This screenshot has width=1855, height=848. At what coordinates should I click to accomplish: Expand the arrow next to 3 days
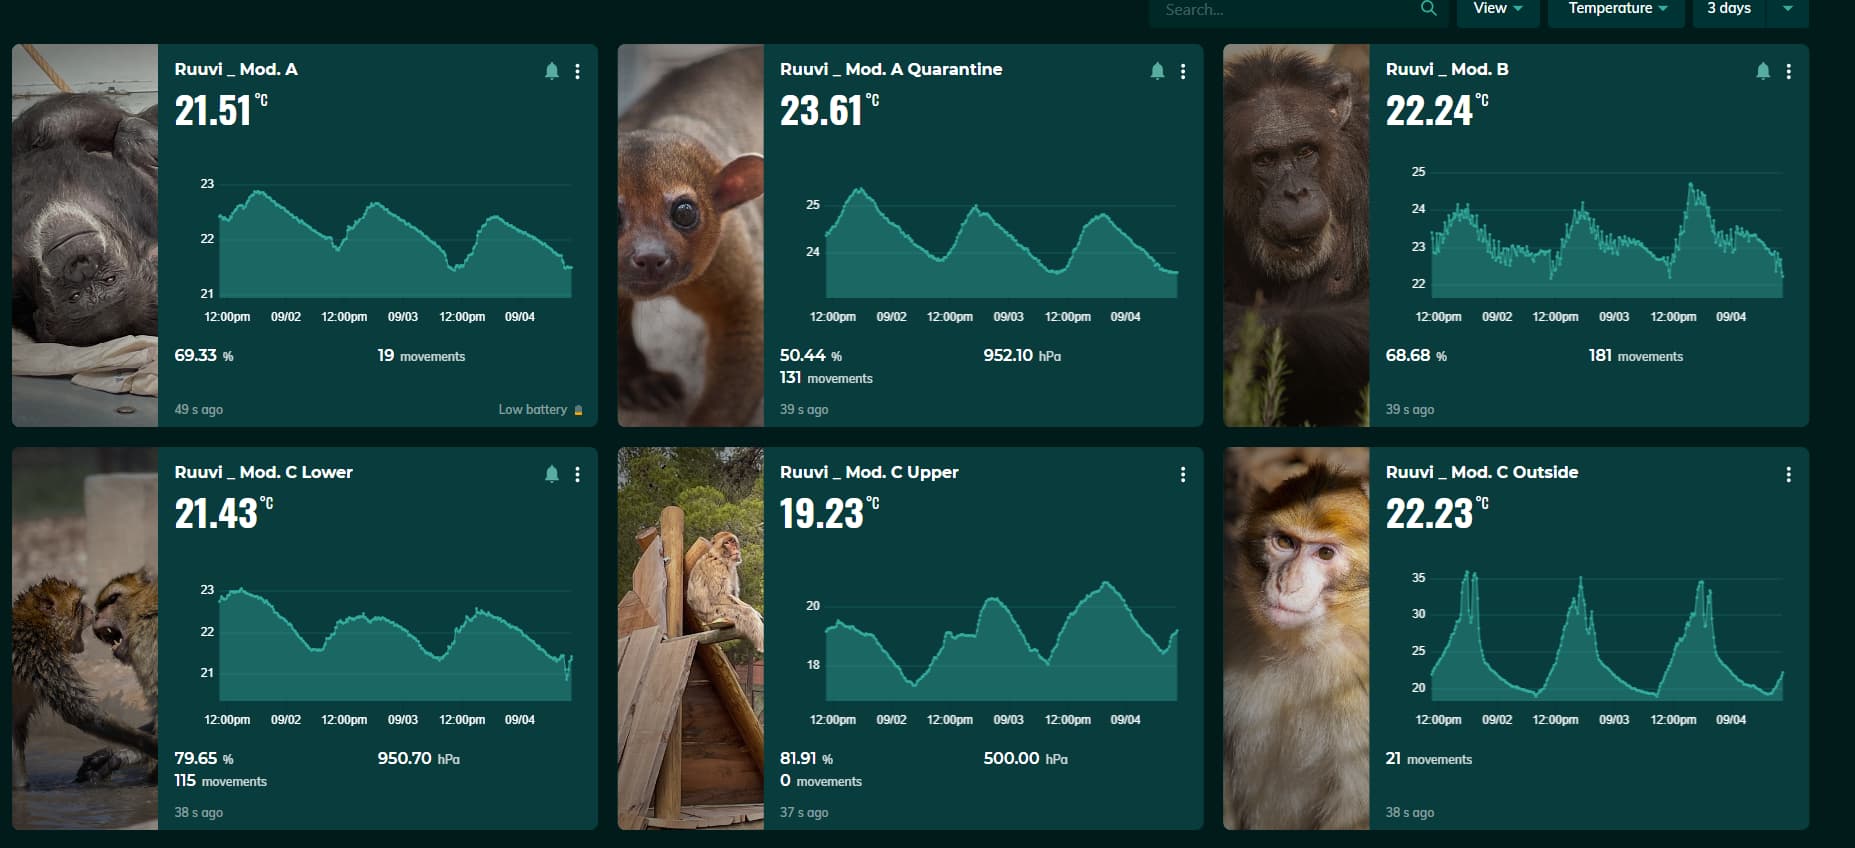1788,9
